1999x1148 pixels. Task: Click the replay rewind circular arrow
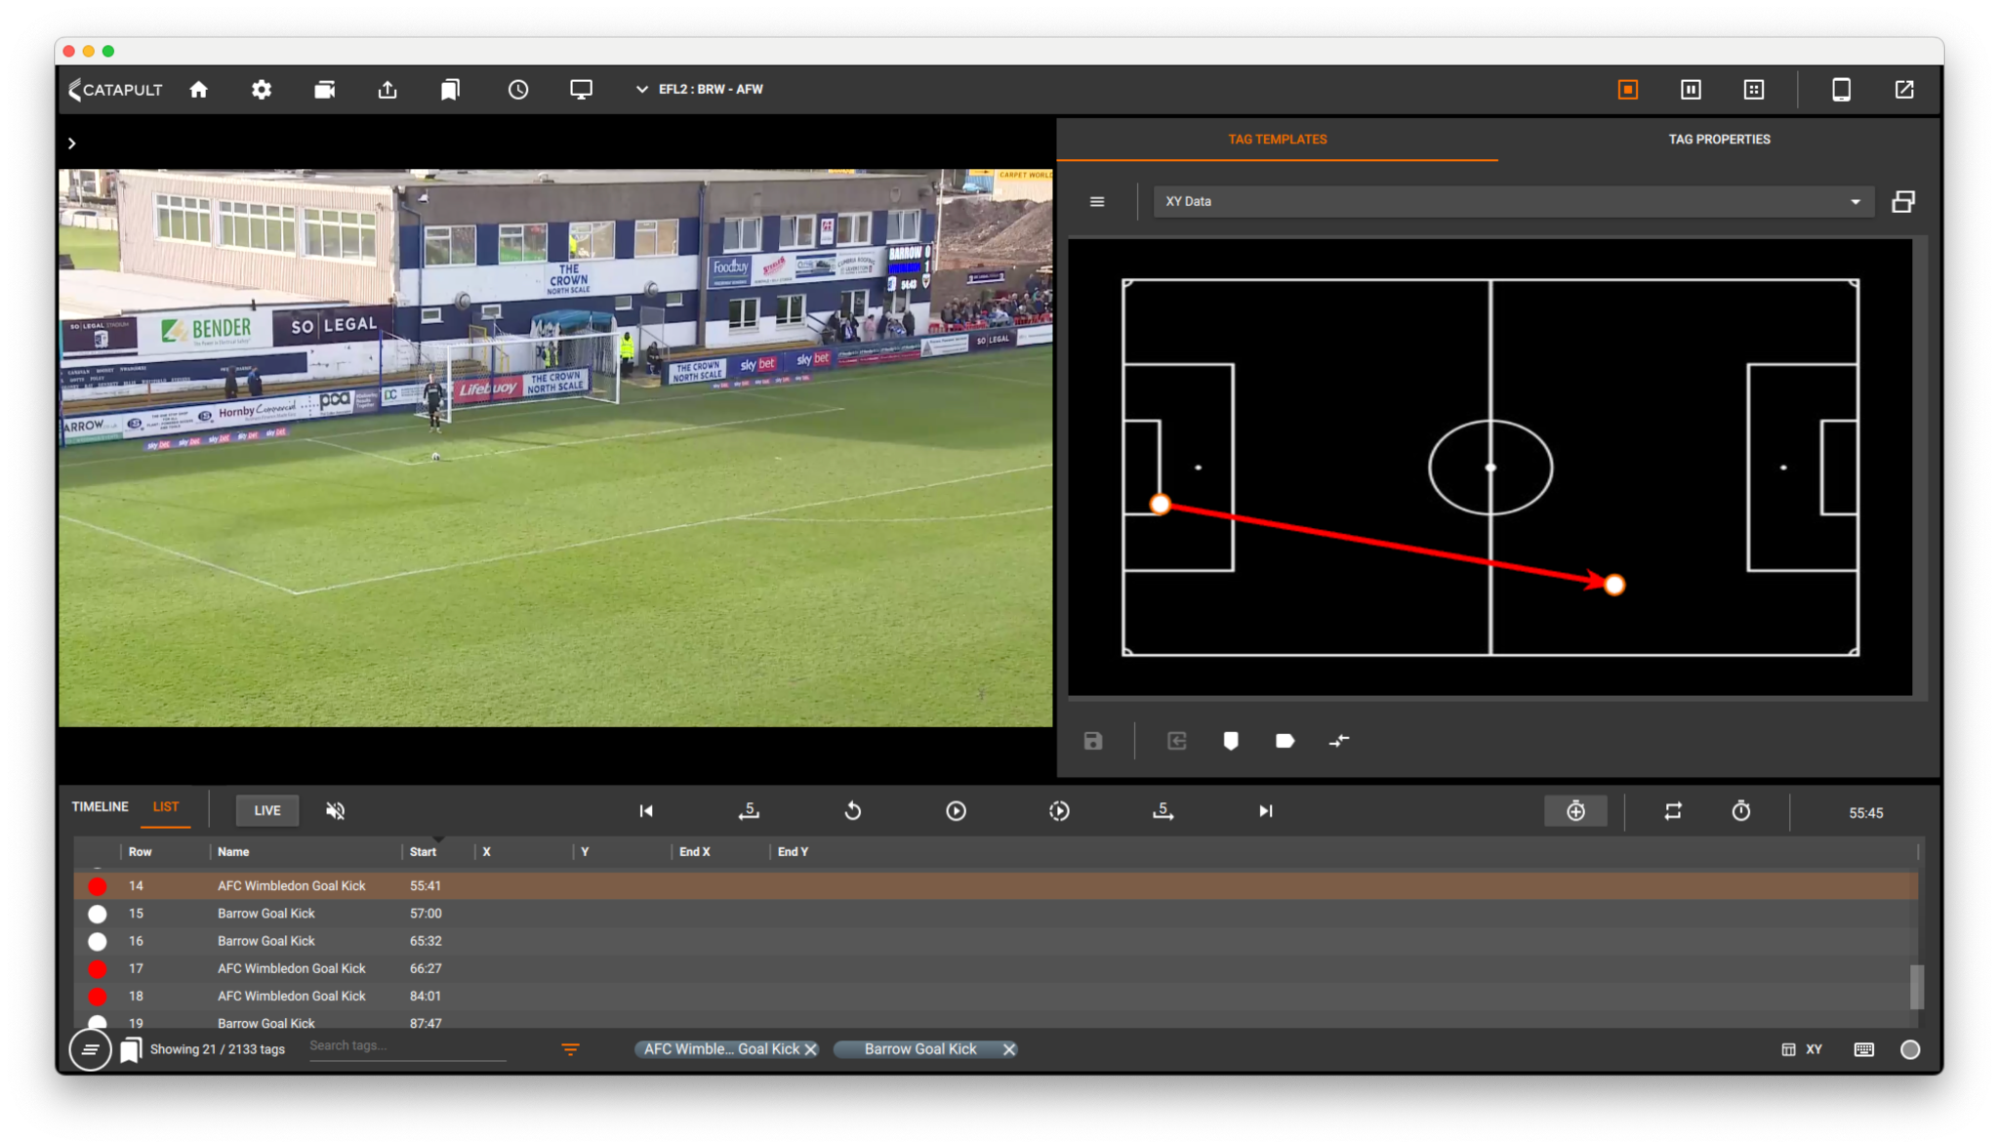[x=853, y=811]
